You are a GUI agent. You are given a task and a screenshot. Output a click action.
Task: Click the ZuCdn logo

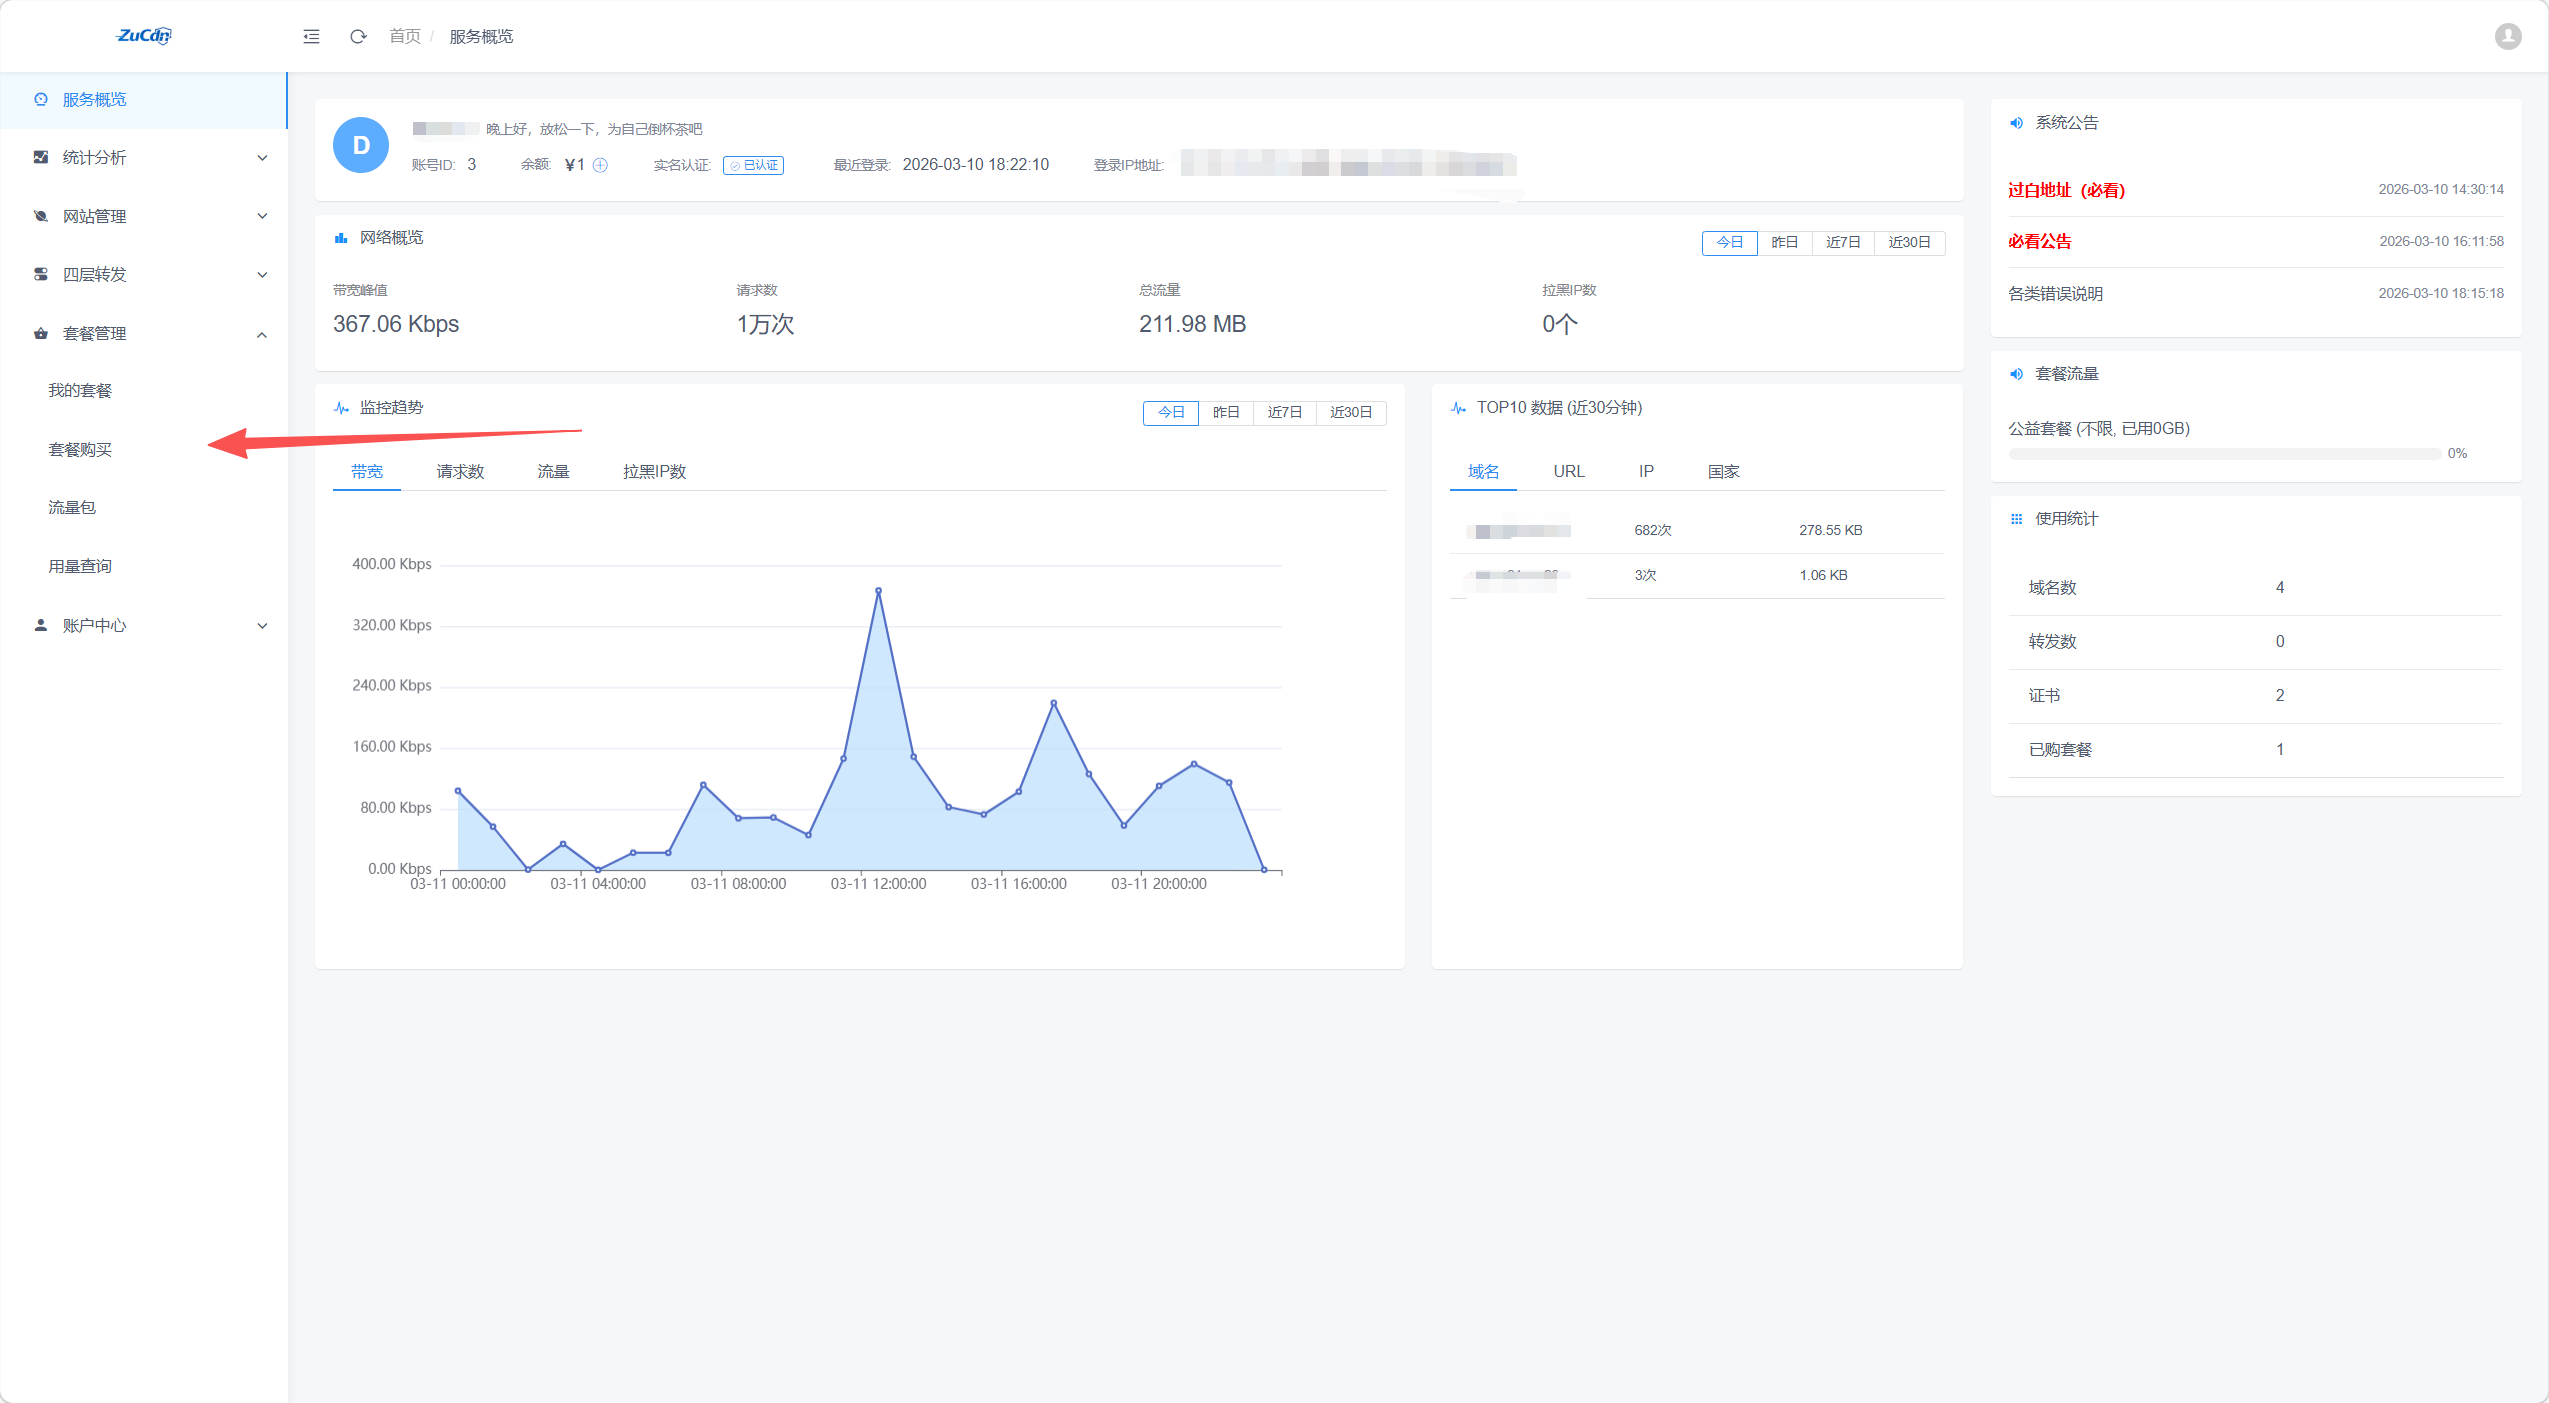144,36
